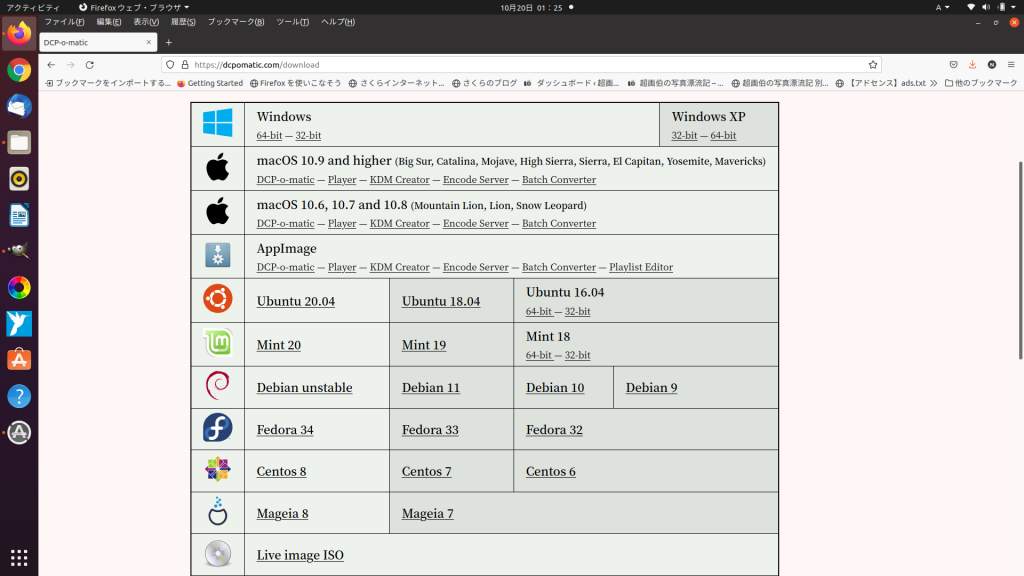Click the CentOS logo icon
Screen dimensions: 1024x576
pyautogui.click(x=217, y=470)
